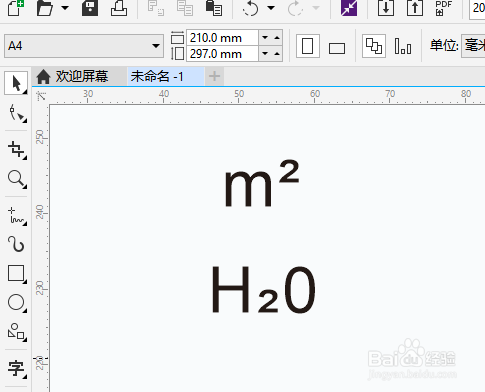
Task: Select the Artistic Media tool
Action: pyautogui.click(x=17, y=245)
